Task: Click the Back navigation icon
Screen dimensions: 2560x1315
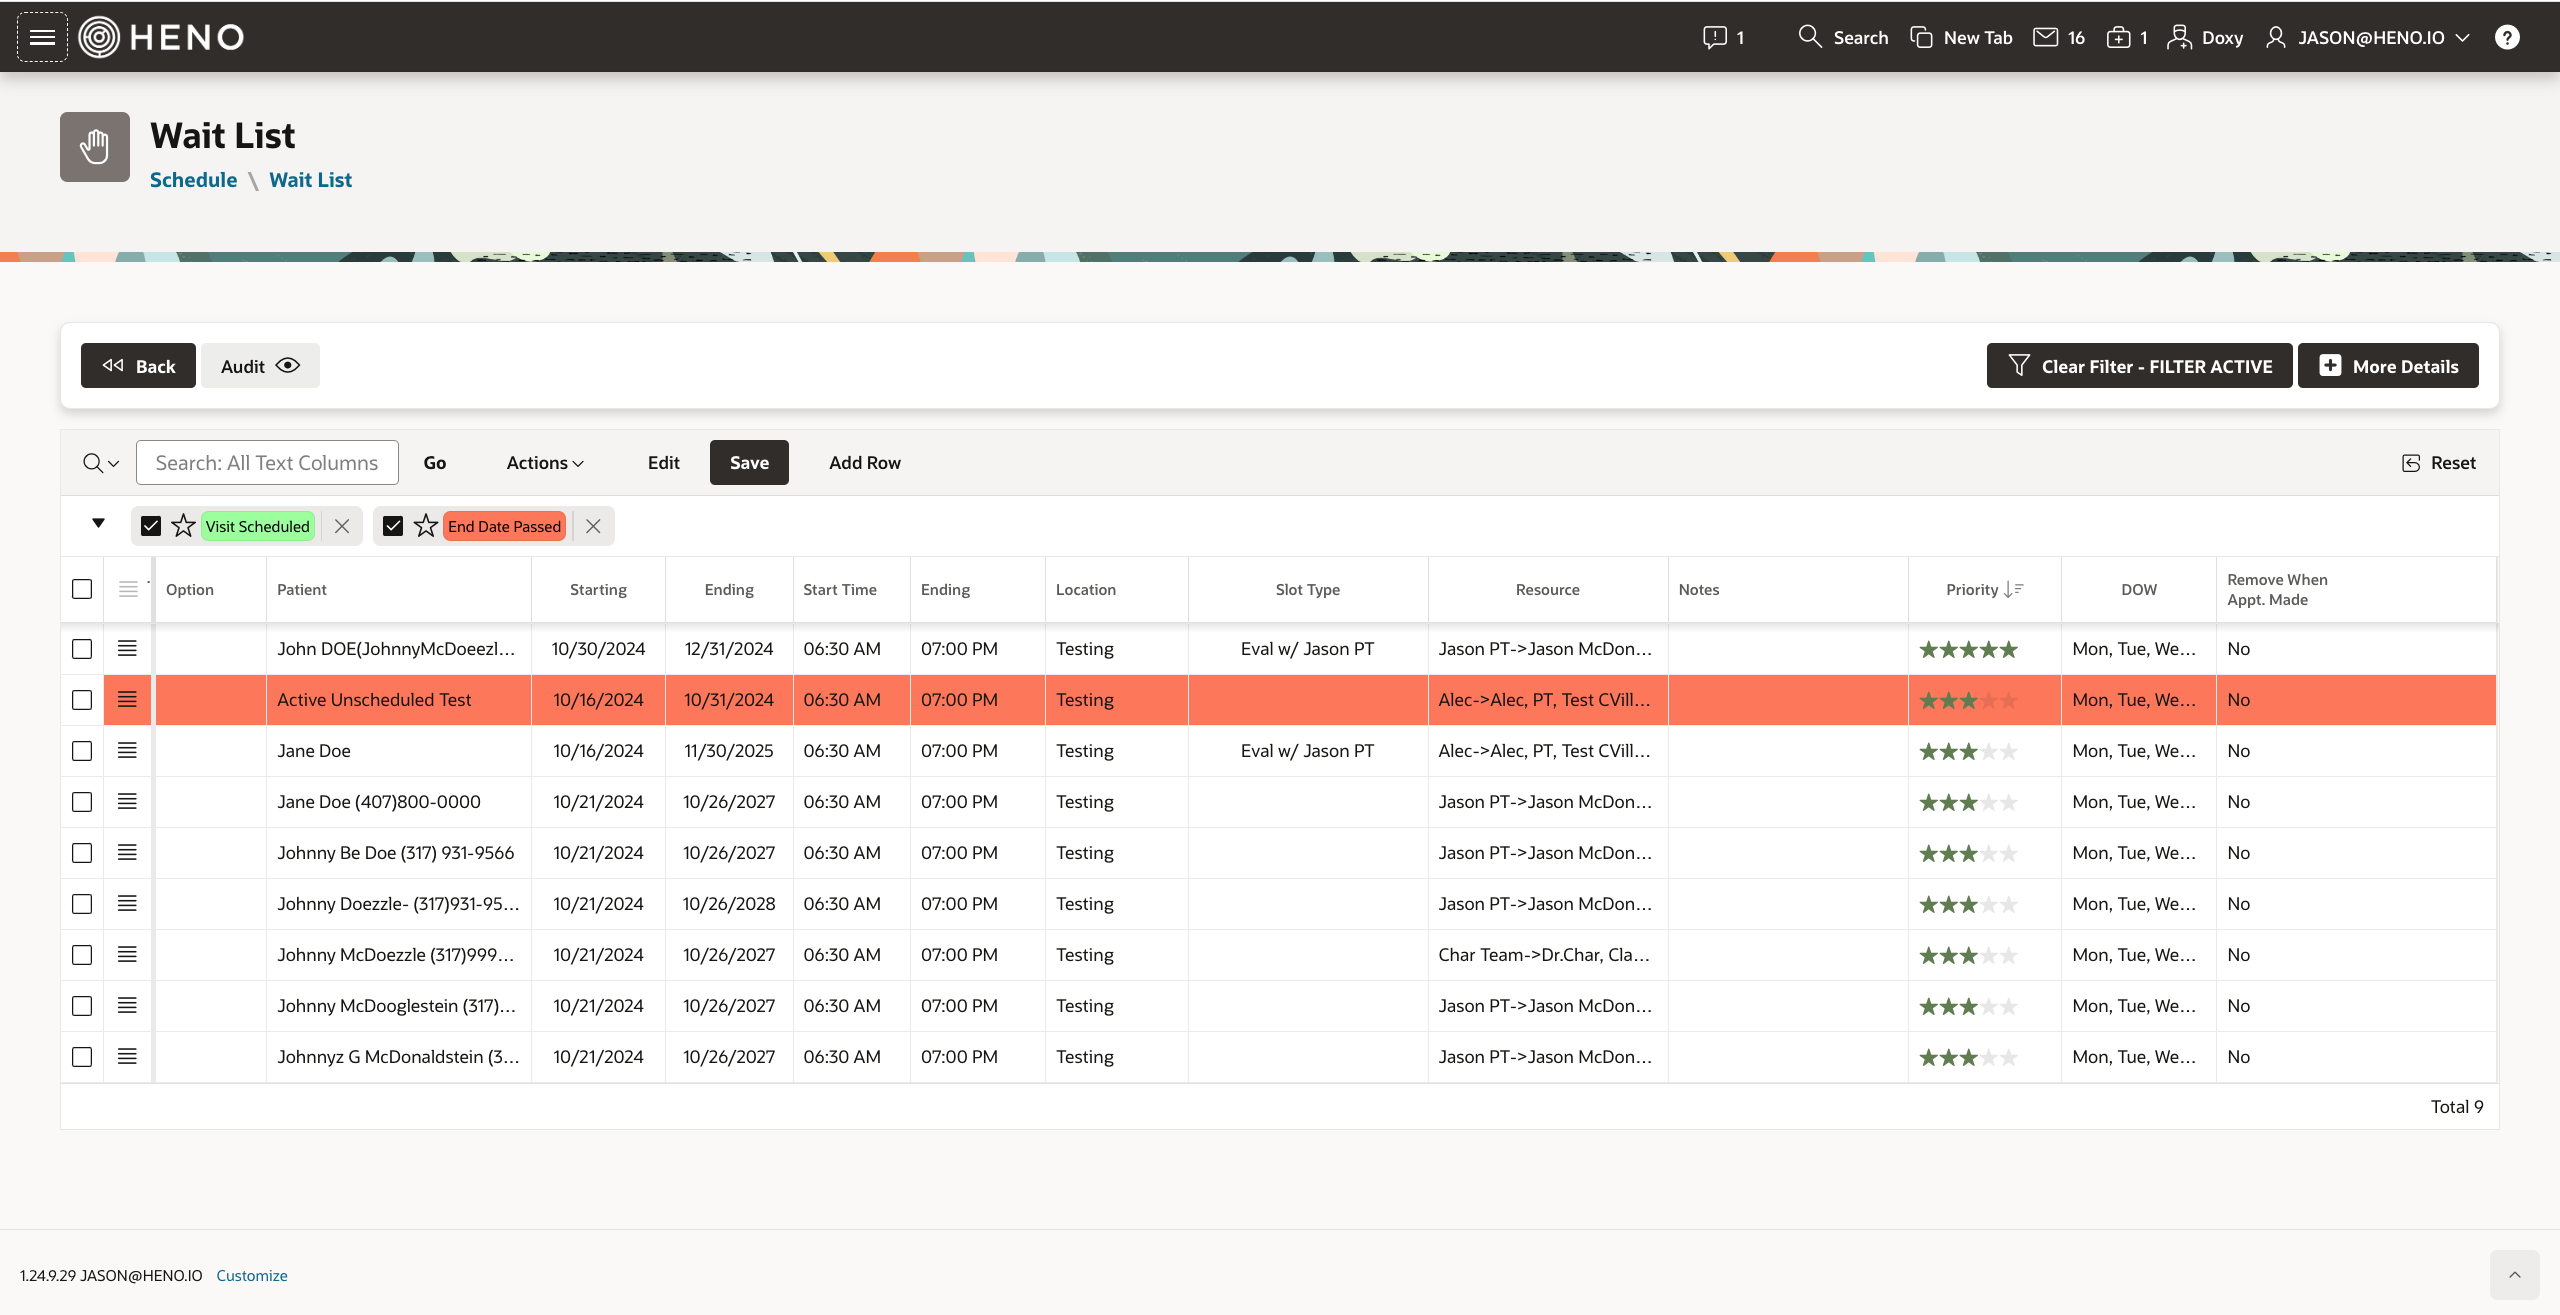Action: point(111,364)
